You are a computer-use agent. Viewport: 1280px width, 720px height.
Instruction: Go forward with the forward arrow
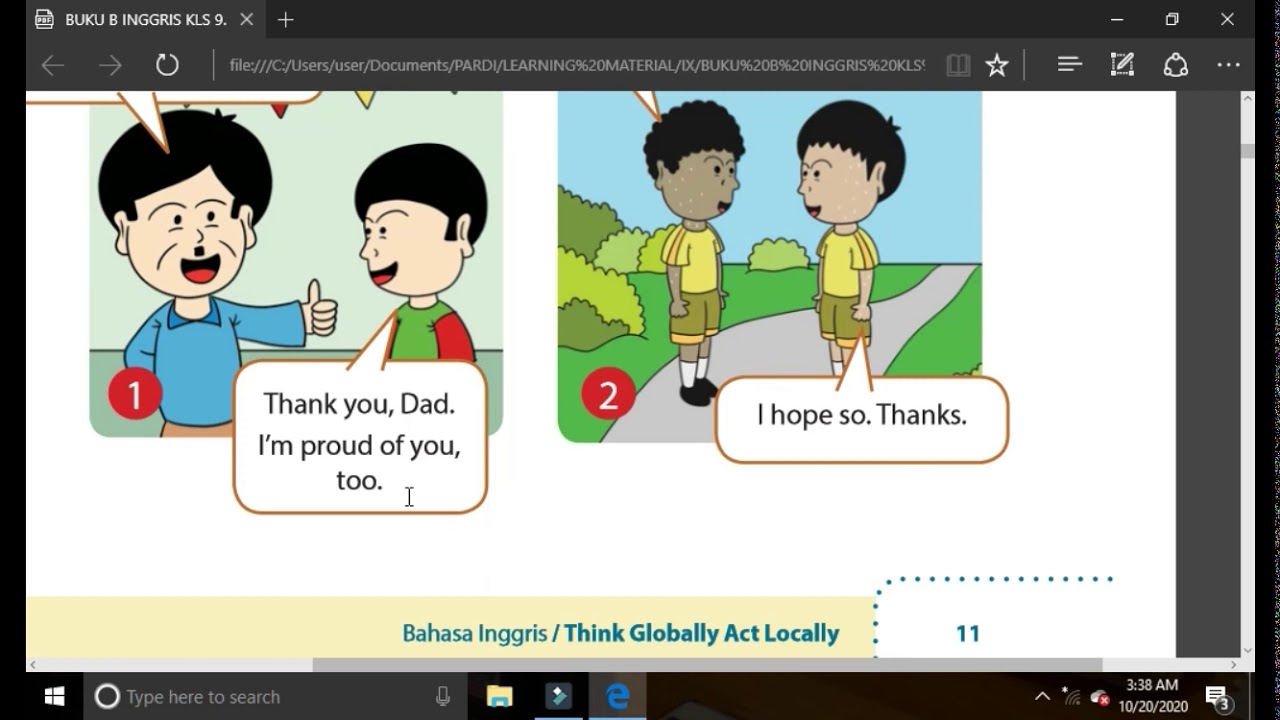[x=110, y=66]
